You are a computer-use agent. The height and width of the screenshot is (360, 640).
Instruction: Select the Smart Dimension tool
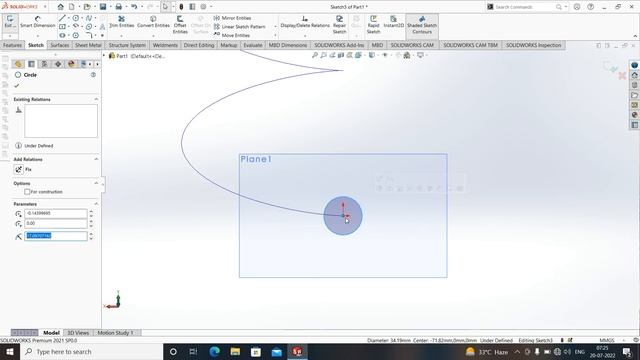pos(38,22)
